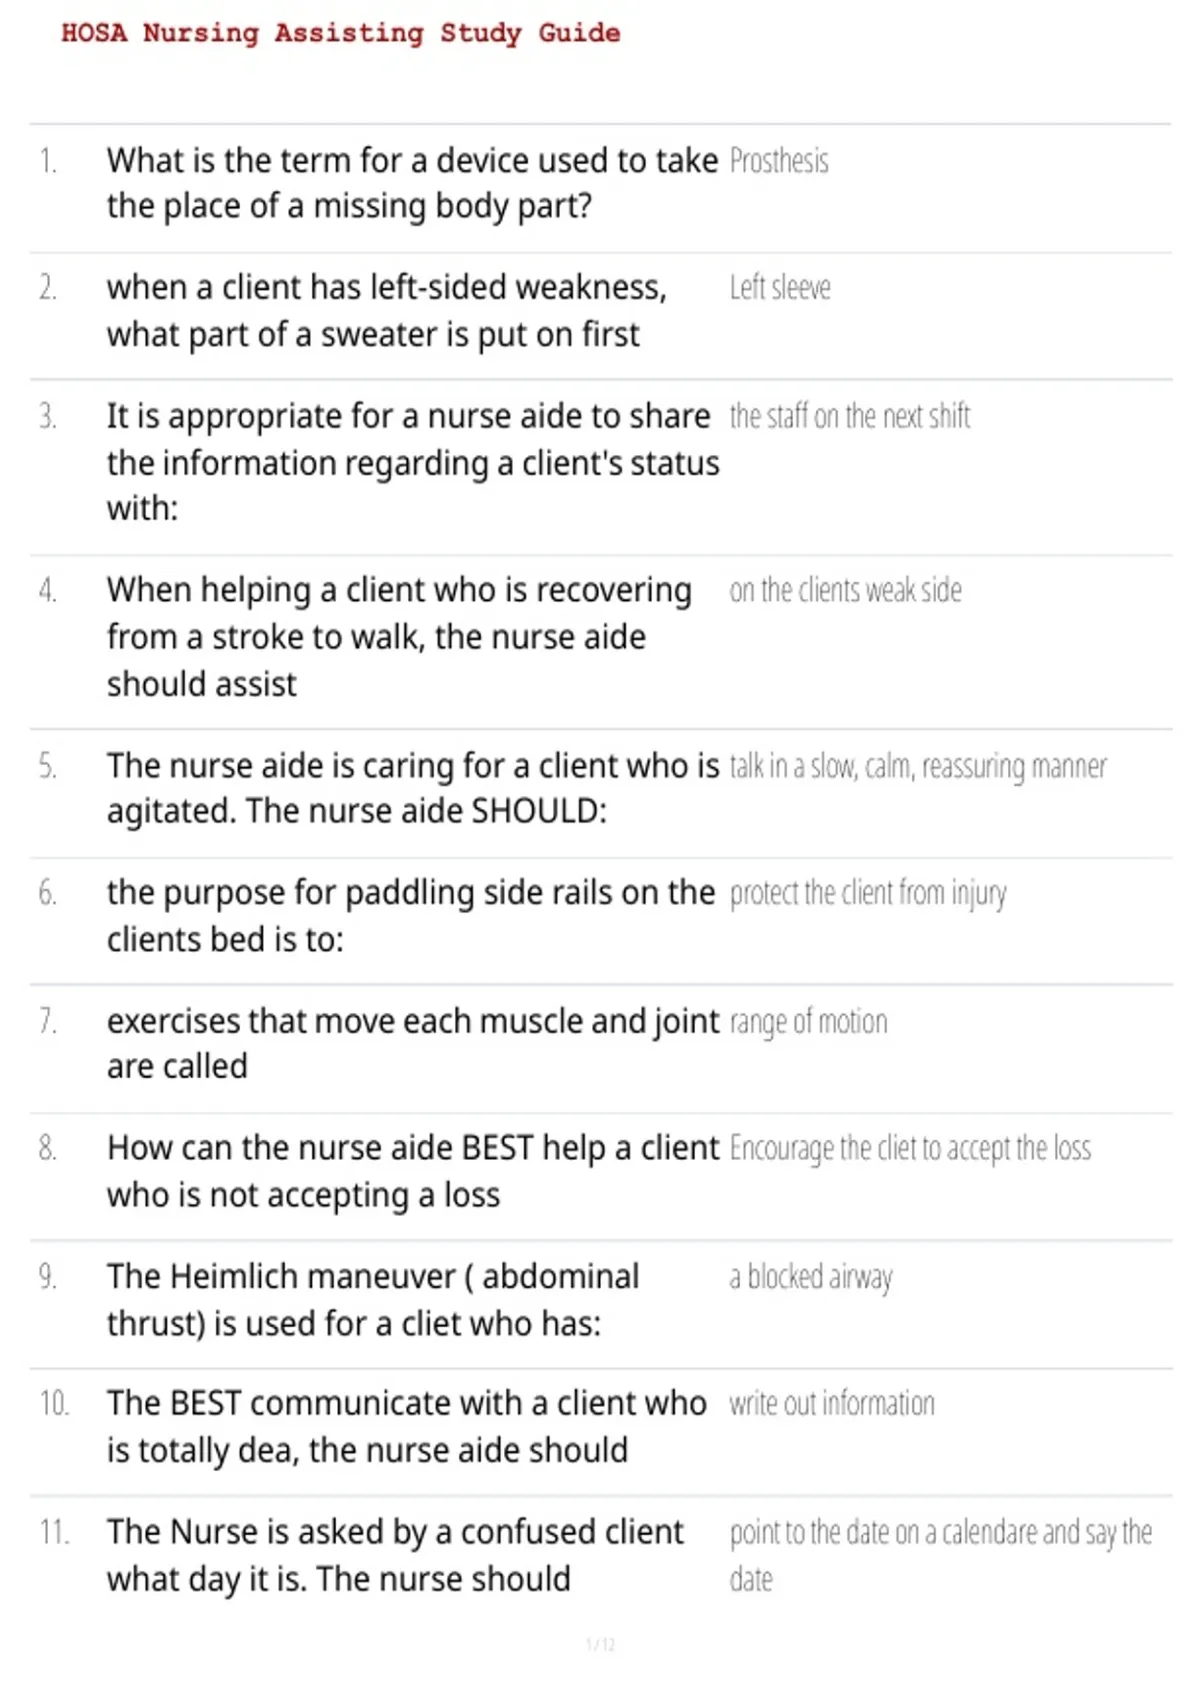
Task: Click question 5 about agitated client
Action: [x=413, y=788]
